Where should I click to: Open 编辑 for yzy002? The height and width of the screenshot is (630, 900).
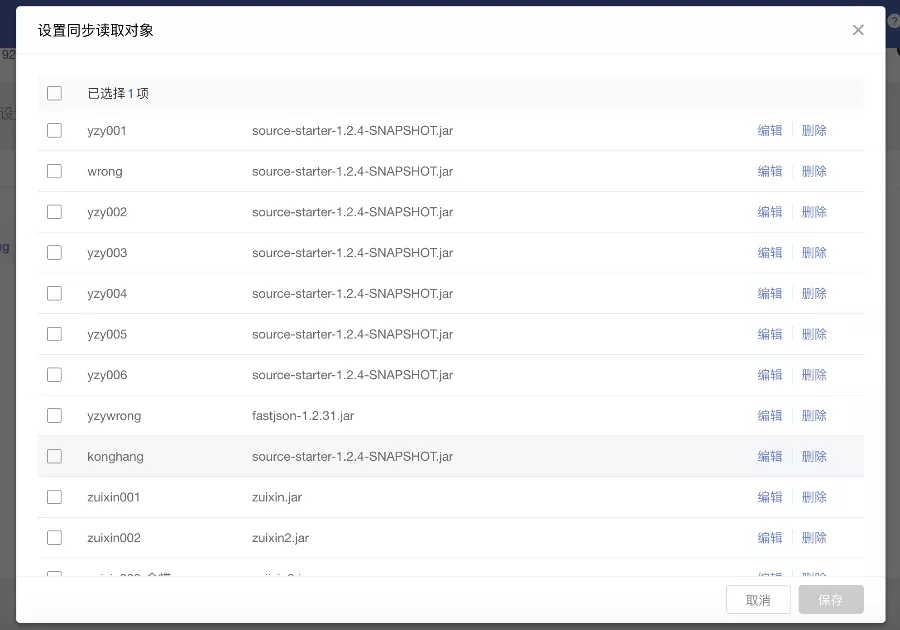(770, 212)
